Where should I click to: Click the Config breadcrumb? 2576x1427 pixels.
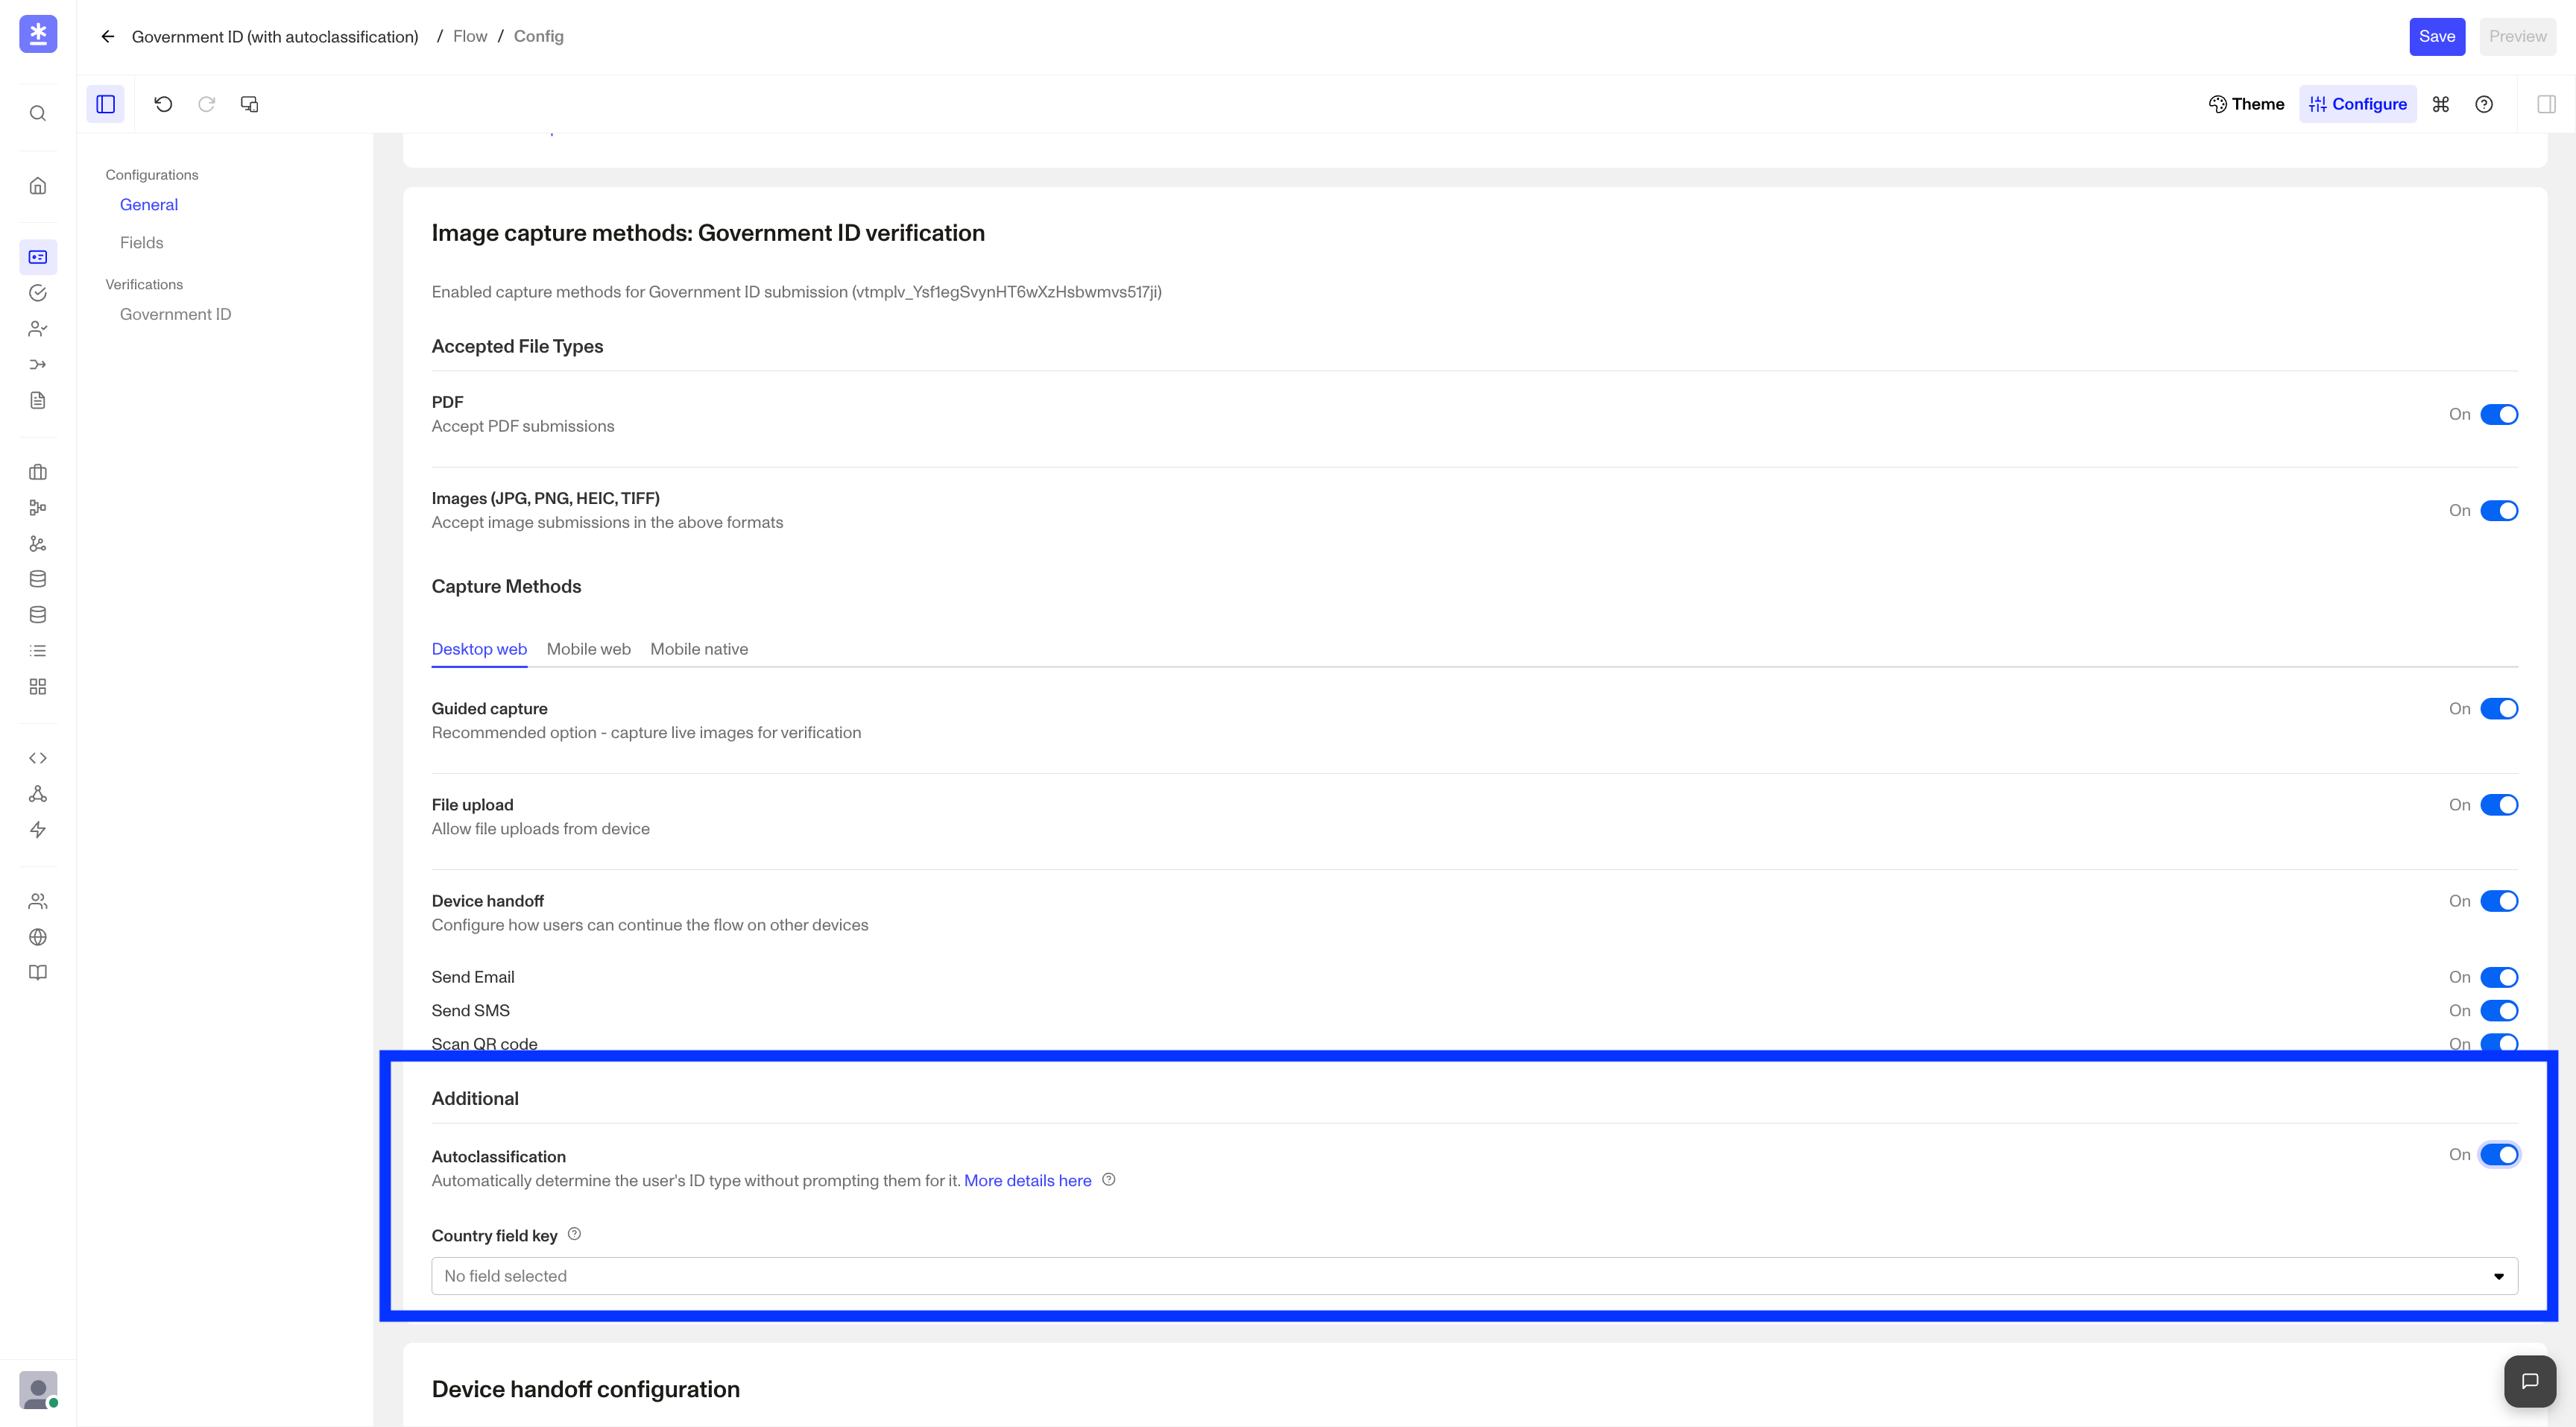[x=538, y=37]
